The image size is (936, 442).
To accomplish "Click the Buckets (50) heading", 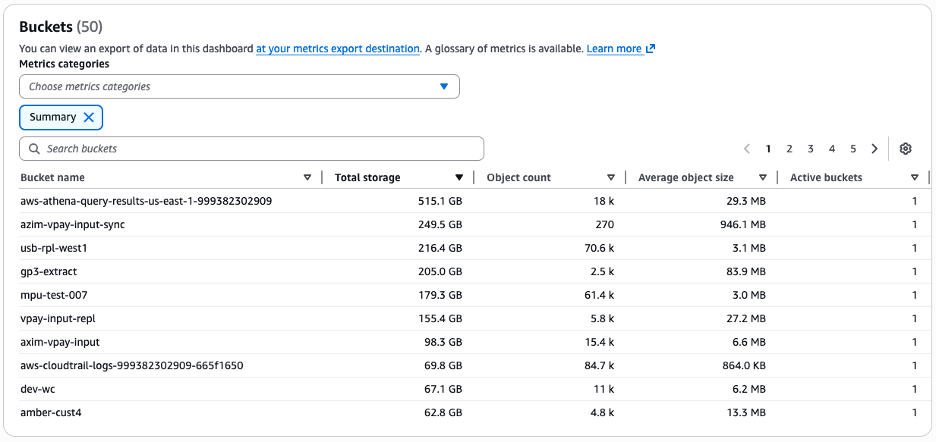I will [x=61, y=27].
